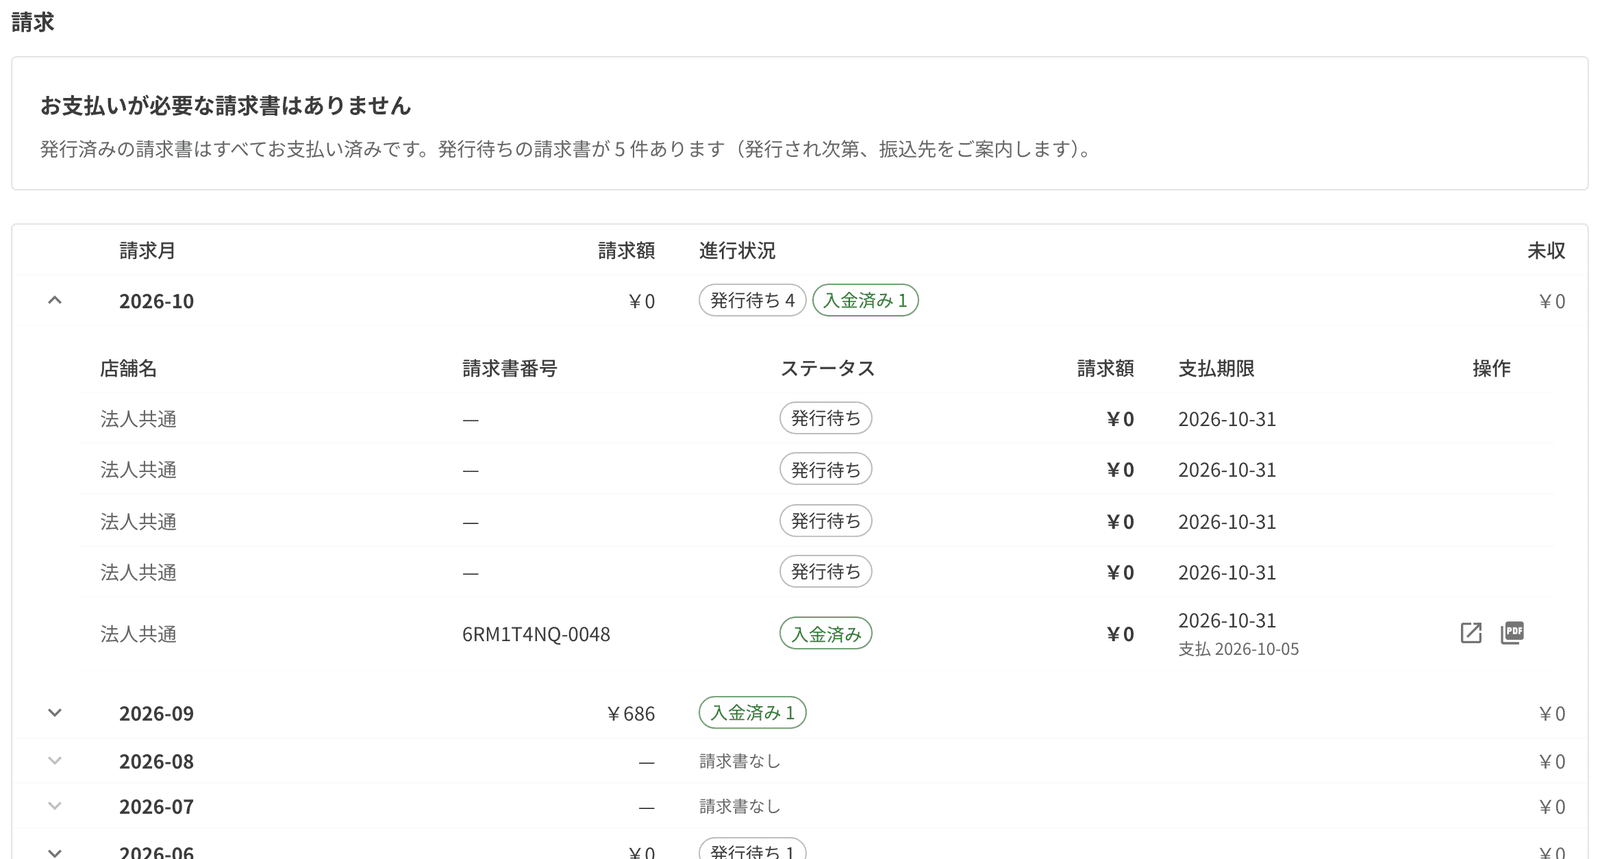Screen dimensions: 1600x859
Task: Click the 支払 2026-10-05 payment date
Action: tap(1238, 649)
